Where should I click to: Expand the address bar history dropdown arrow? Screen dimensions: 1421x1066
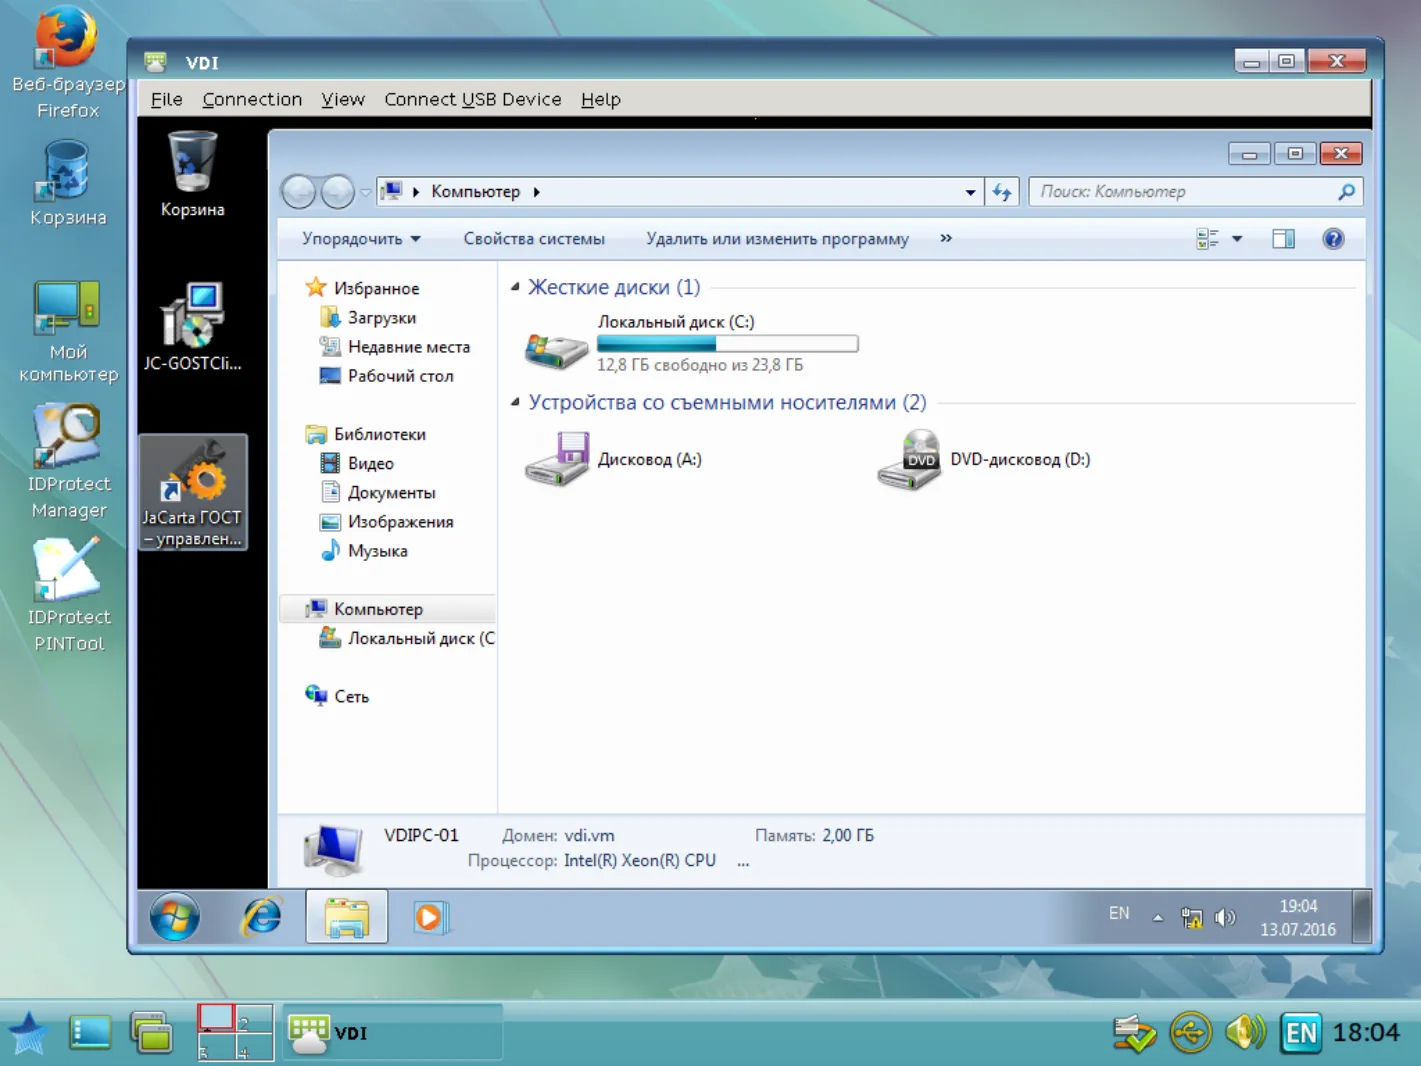click(970, 192)
